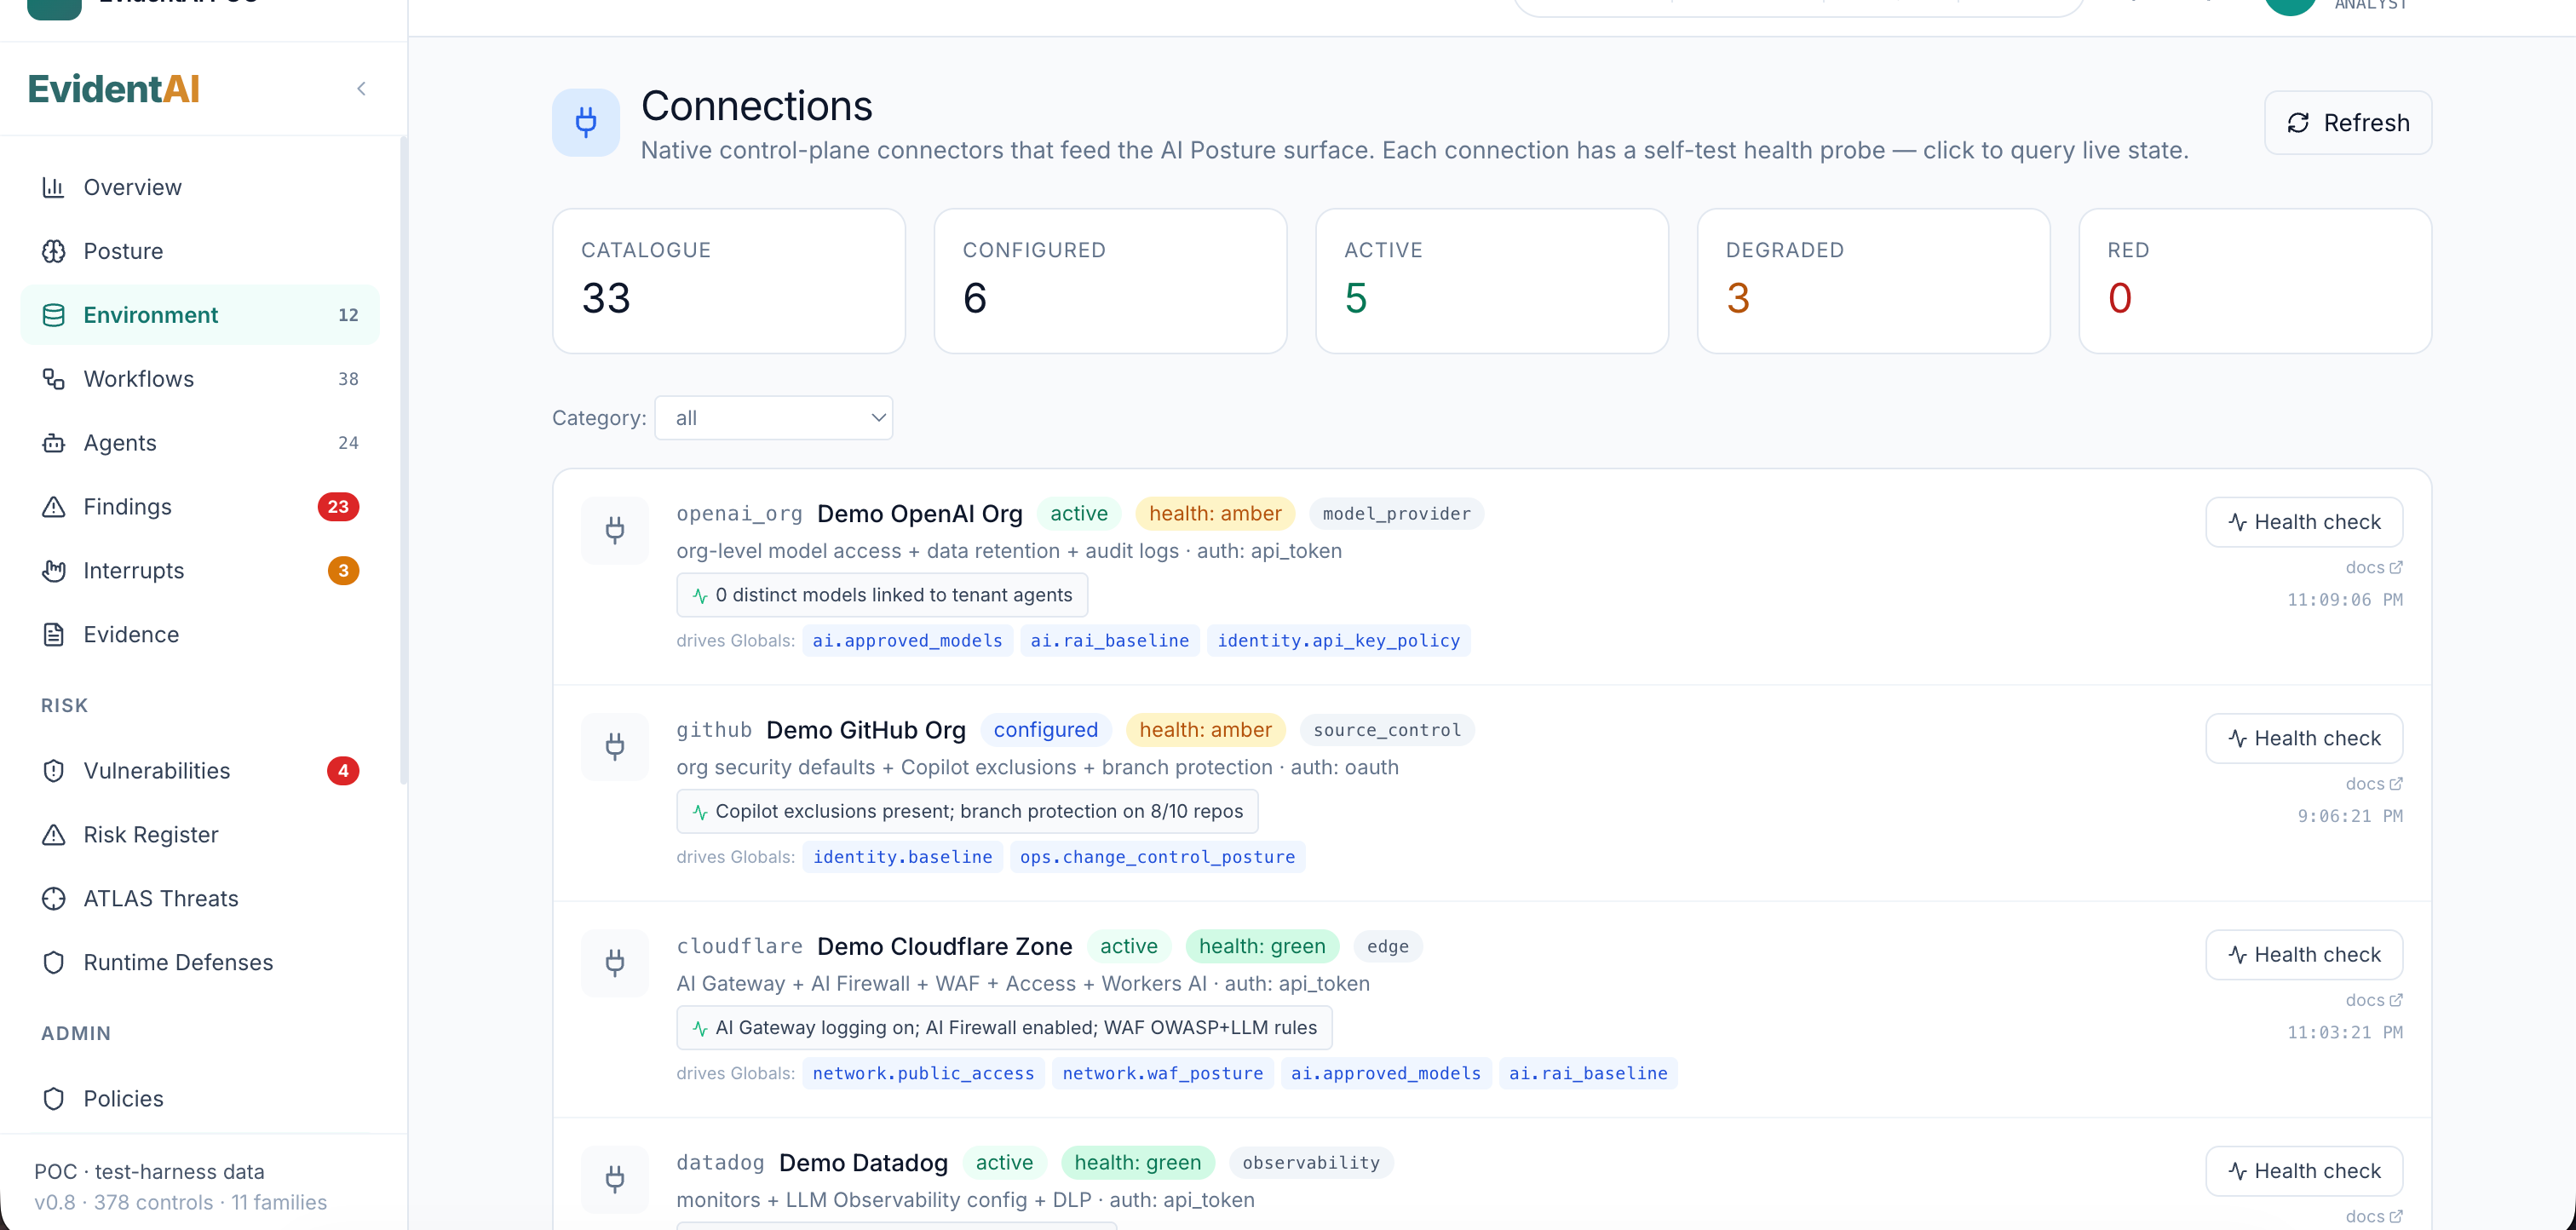
Task: Go to Evidence page
Action: pos(200,635)
